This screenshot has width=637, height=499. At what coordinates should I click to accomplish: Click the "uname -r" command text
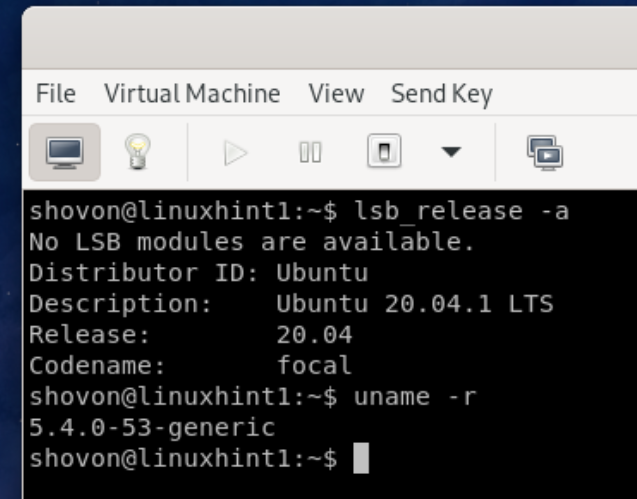(415, 397)
